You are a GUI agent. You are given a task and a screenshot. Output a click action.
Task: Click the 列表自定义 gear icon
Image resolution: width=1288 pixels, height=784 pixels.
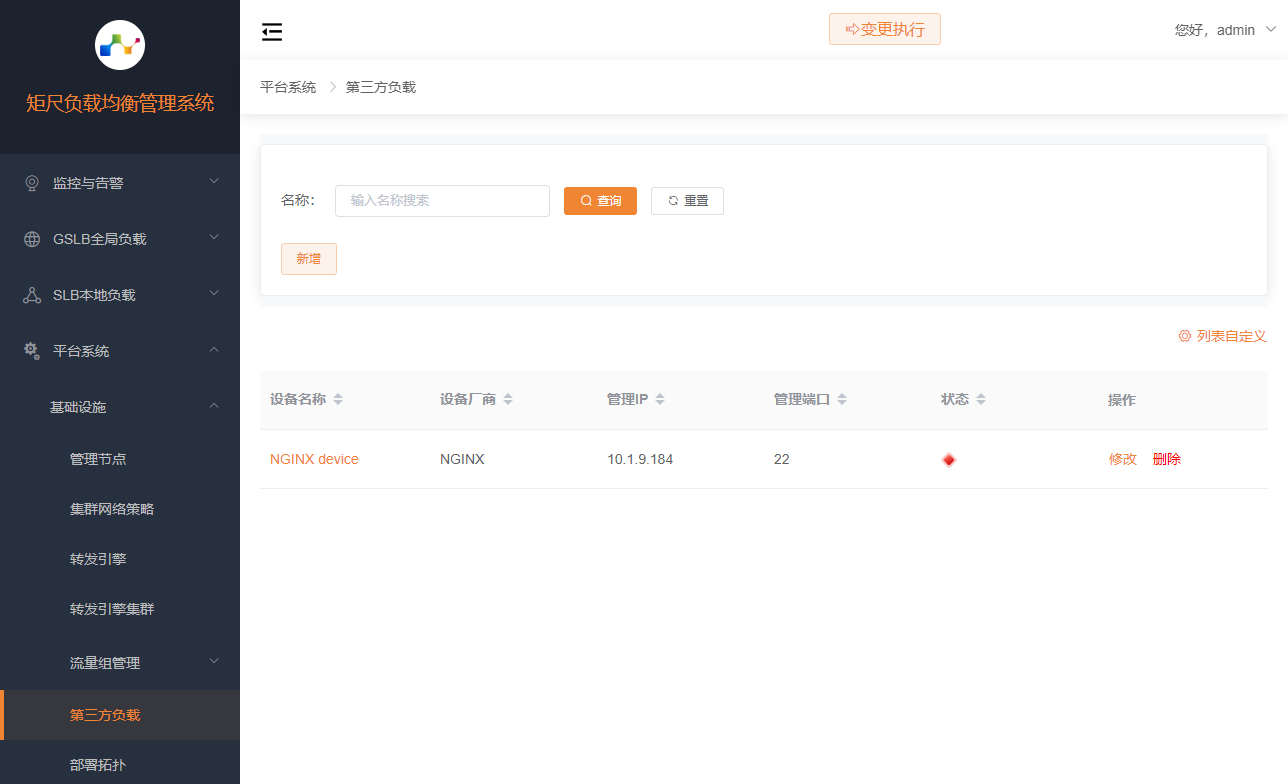[1184, 336]
